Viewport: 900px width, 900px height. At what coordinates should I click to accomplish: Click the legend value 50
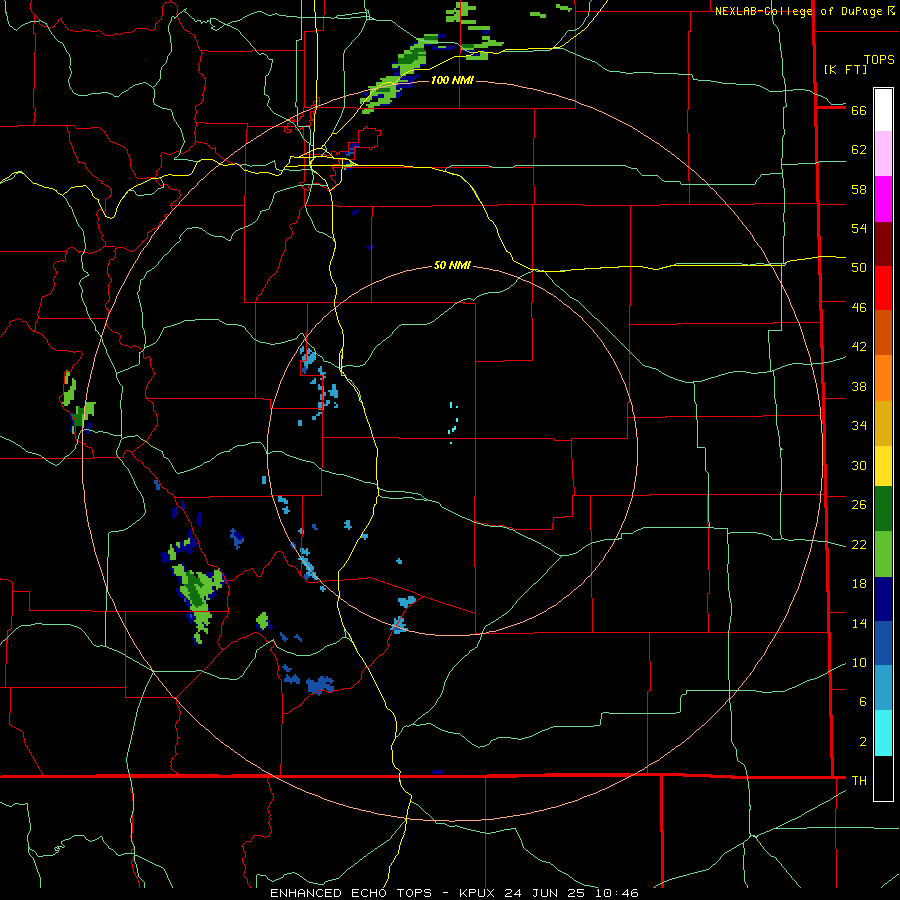[x=859, y=268]
